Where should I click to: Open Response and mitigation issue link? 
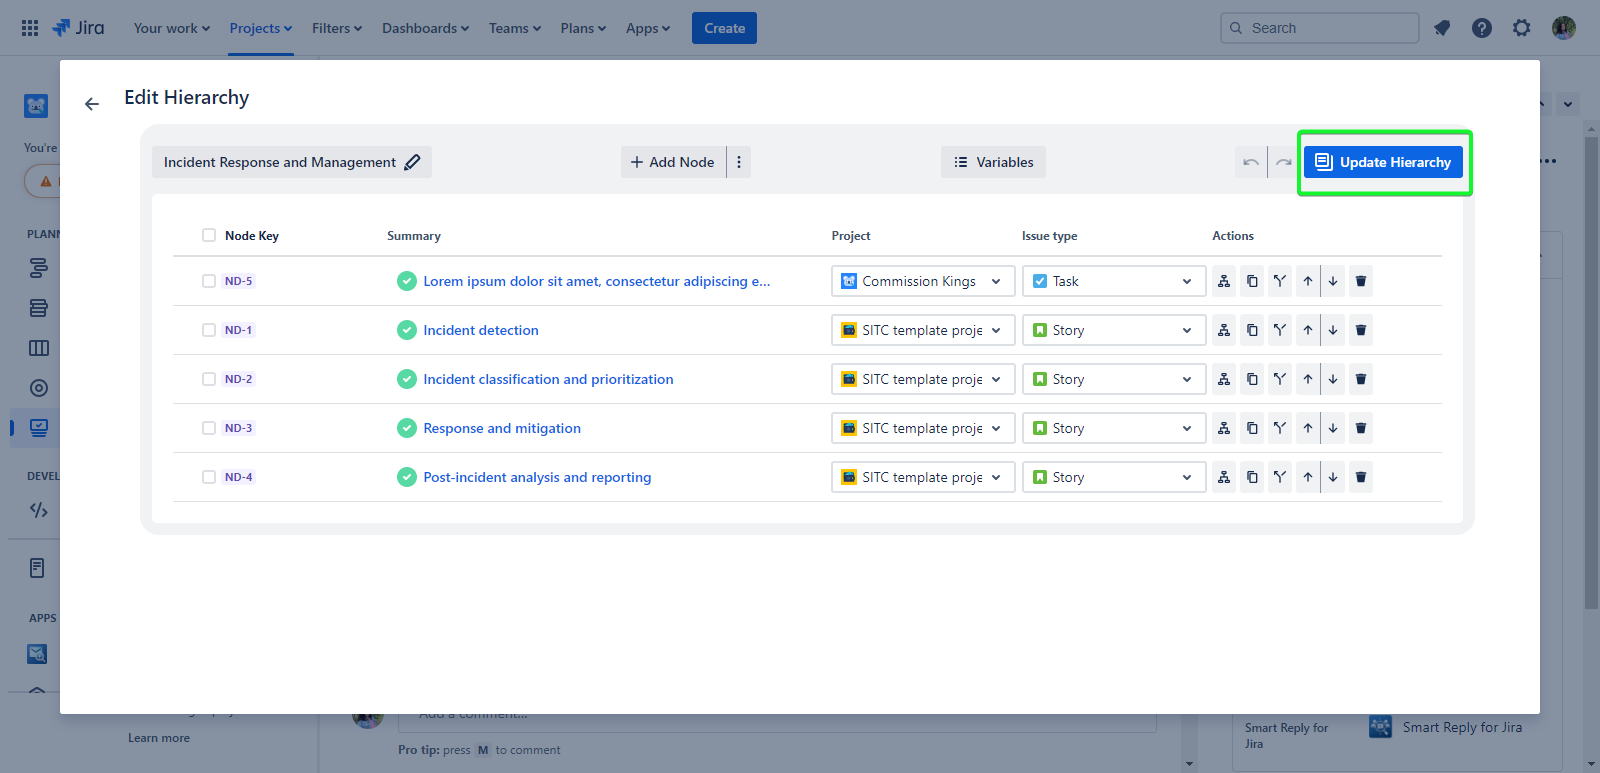[x=502, y=428]
